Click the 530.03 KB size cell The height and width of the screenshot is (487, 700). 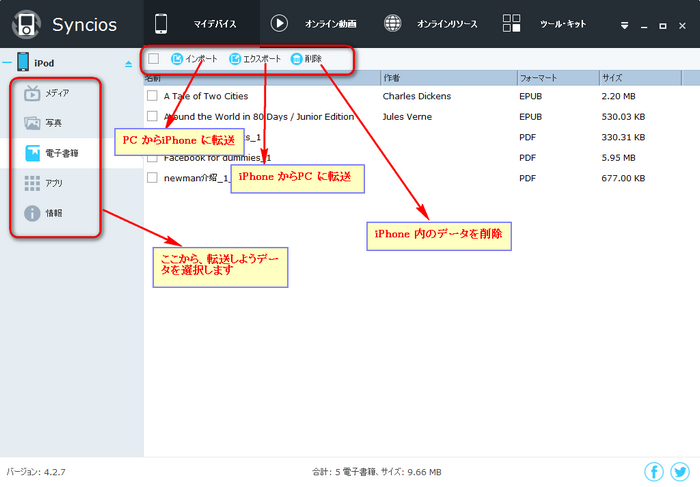[623, 117]
